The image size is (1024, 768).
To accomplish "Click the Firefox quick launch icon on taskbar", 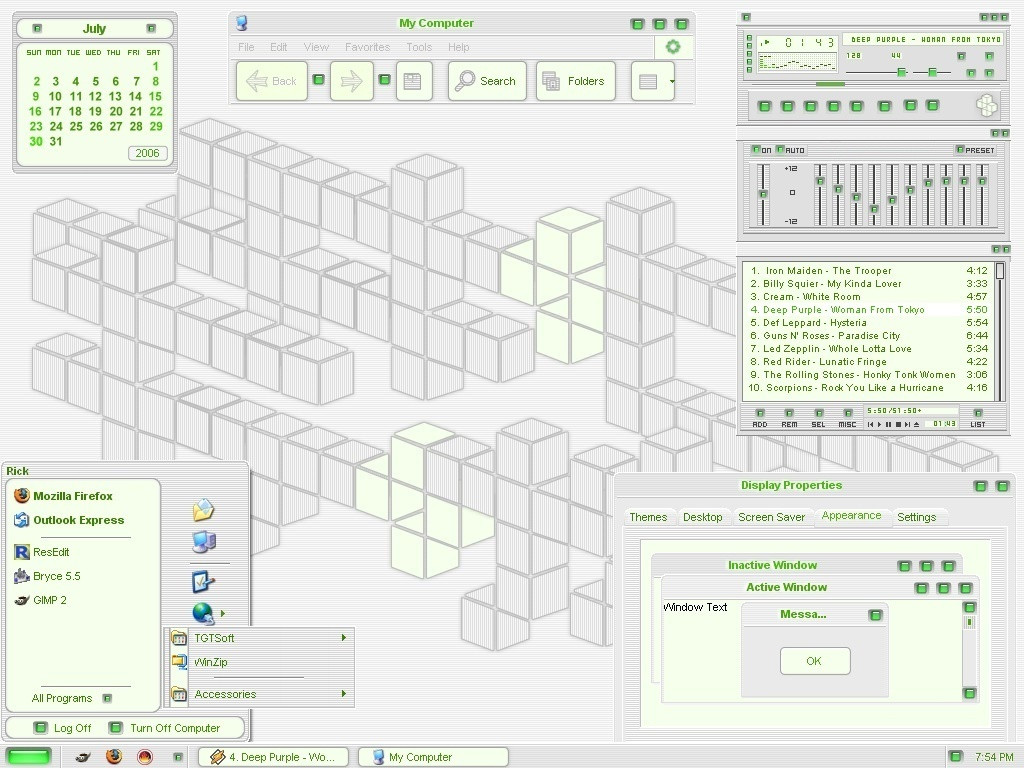I will 114,757.
